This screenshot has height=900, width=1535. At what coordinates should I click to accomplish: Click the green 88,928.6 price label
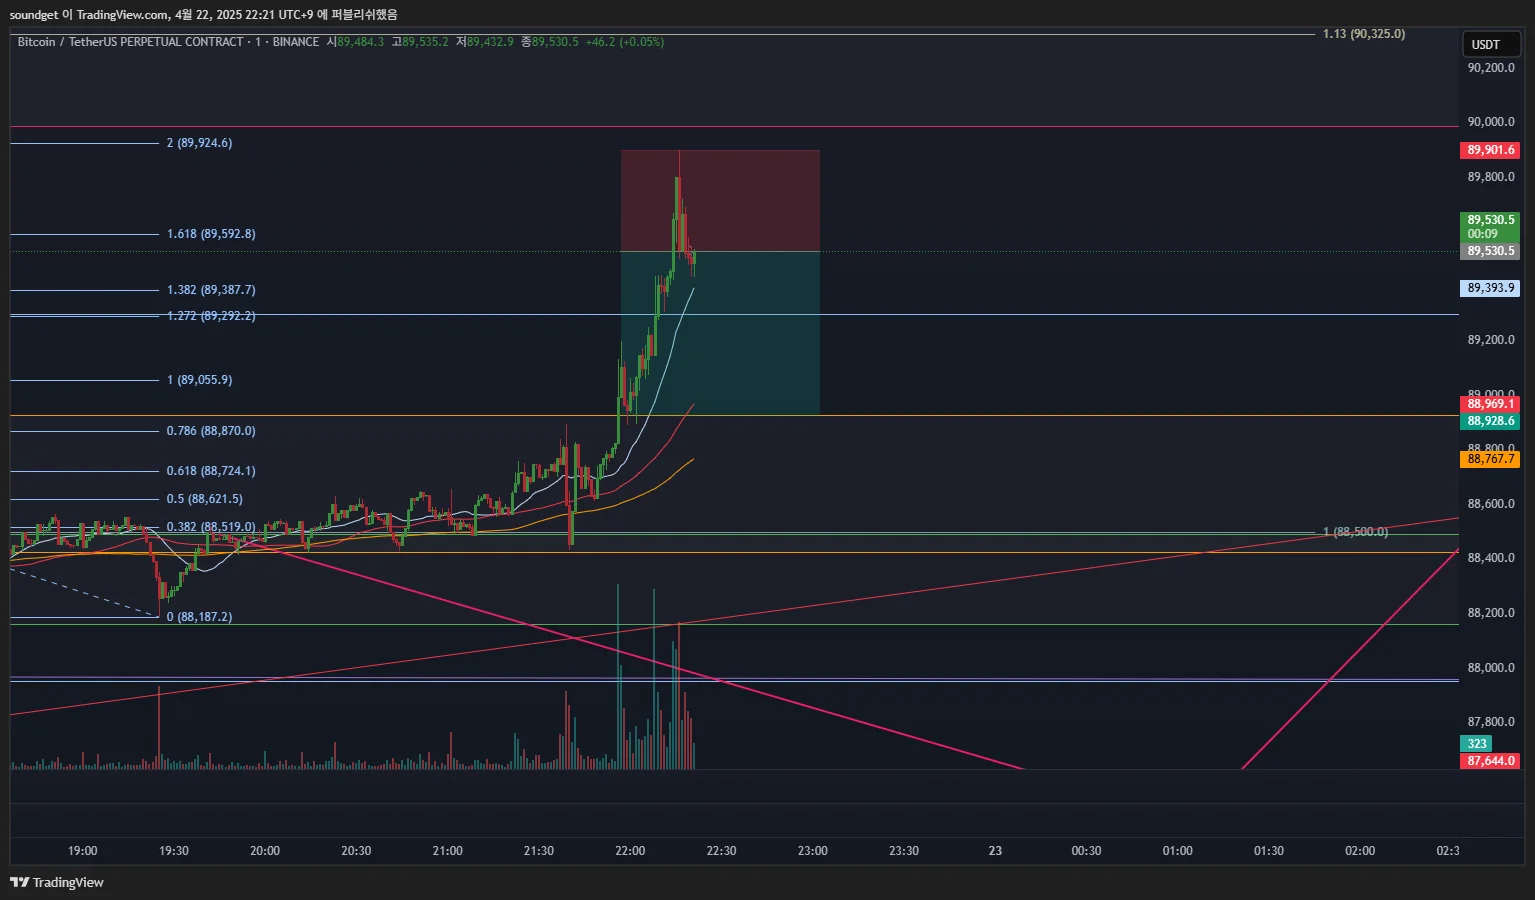tap(1490, 421)
